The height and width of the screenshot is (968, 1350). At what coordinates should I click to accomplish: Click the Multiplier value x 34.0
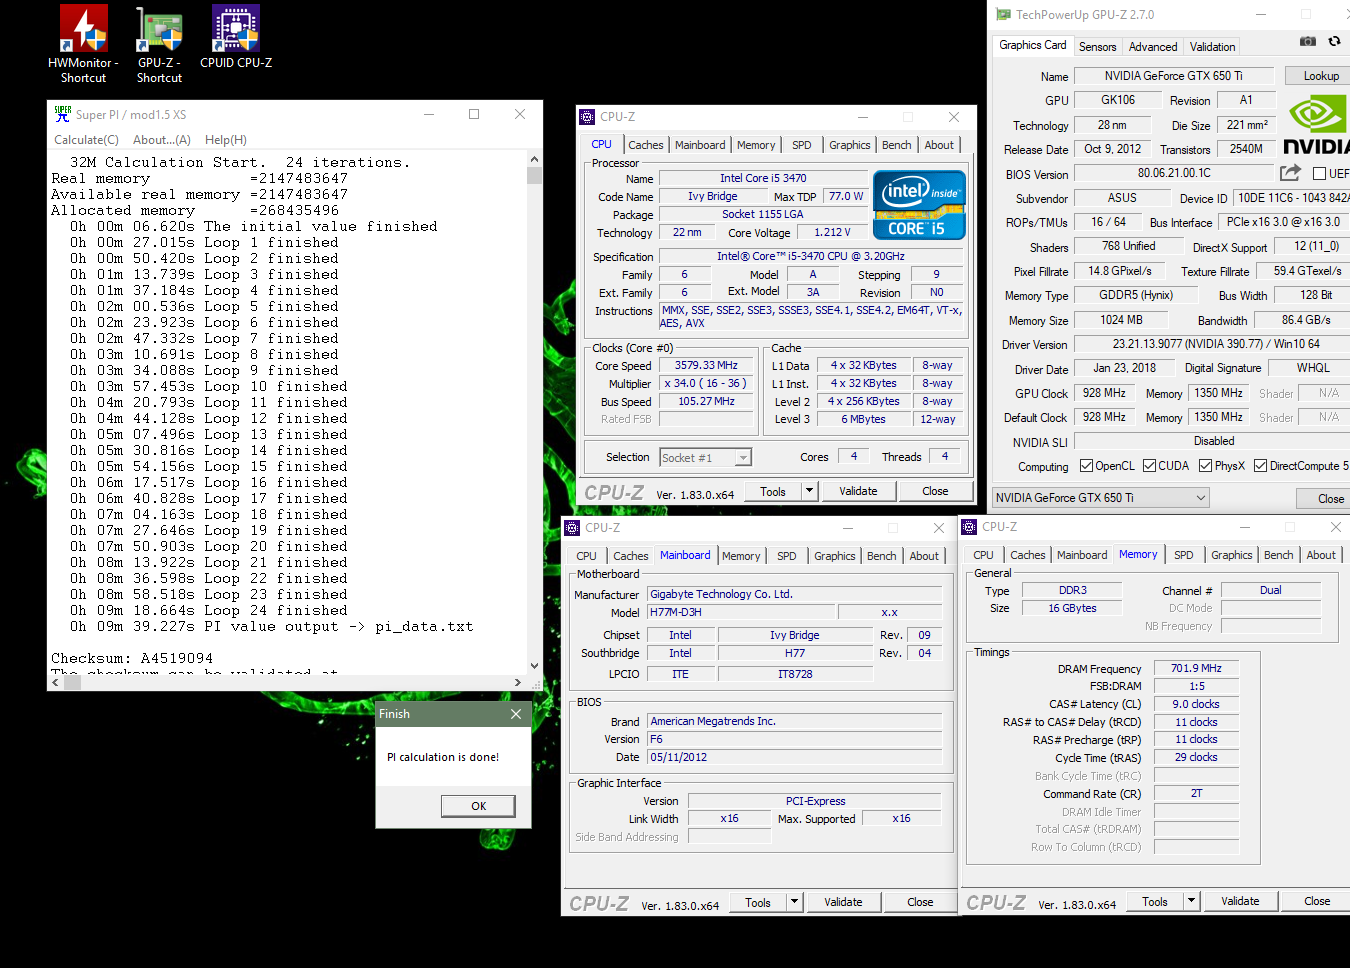(706, 384)
